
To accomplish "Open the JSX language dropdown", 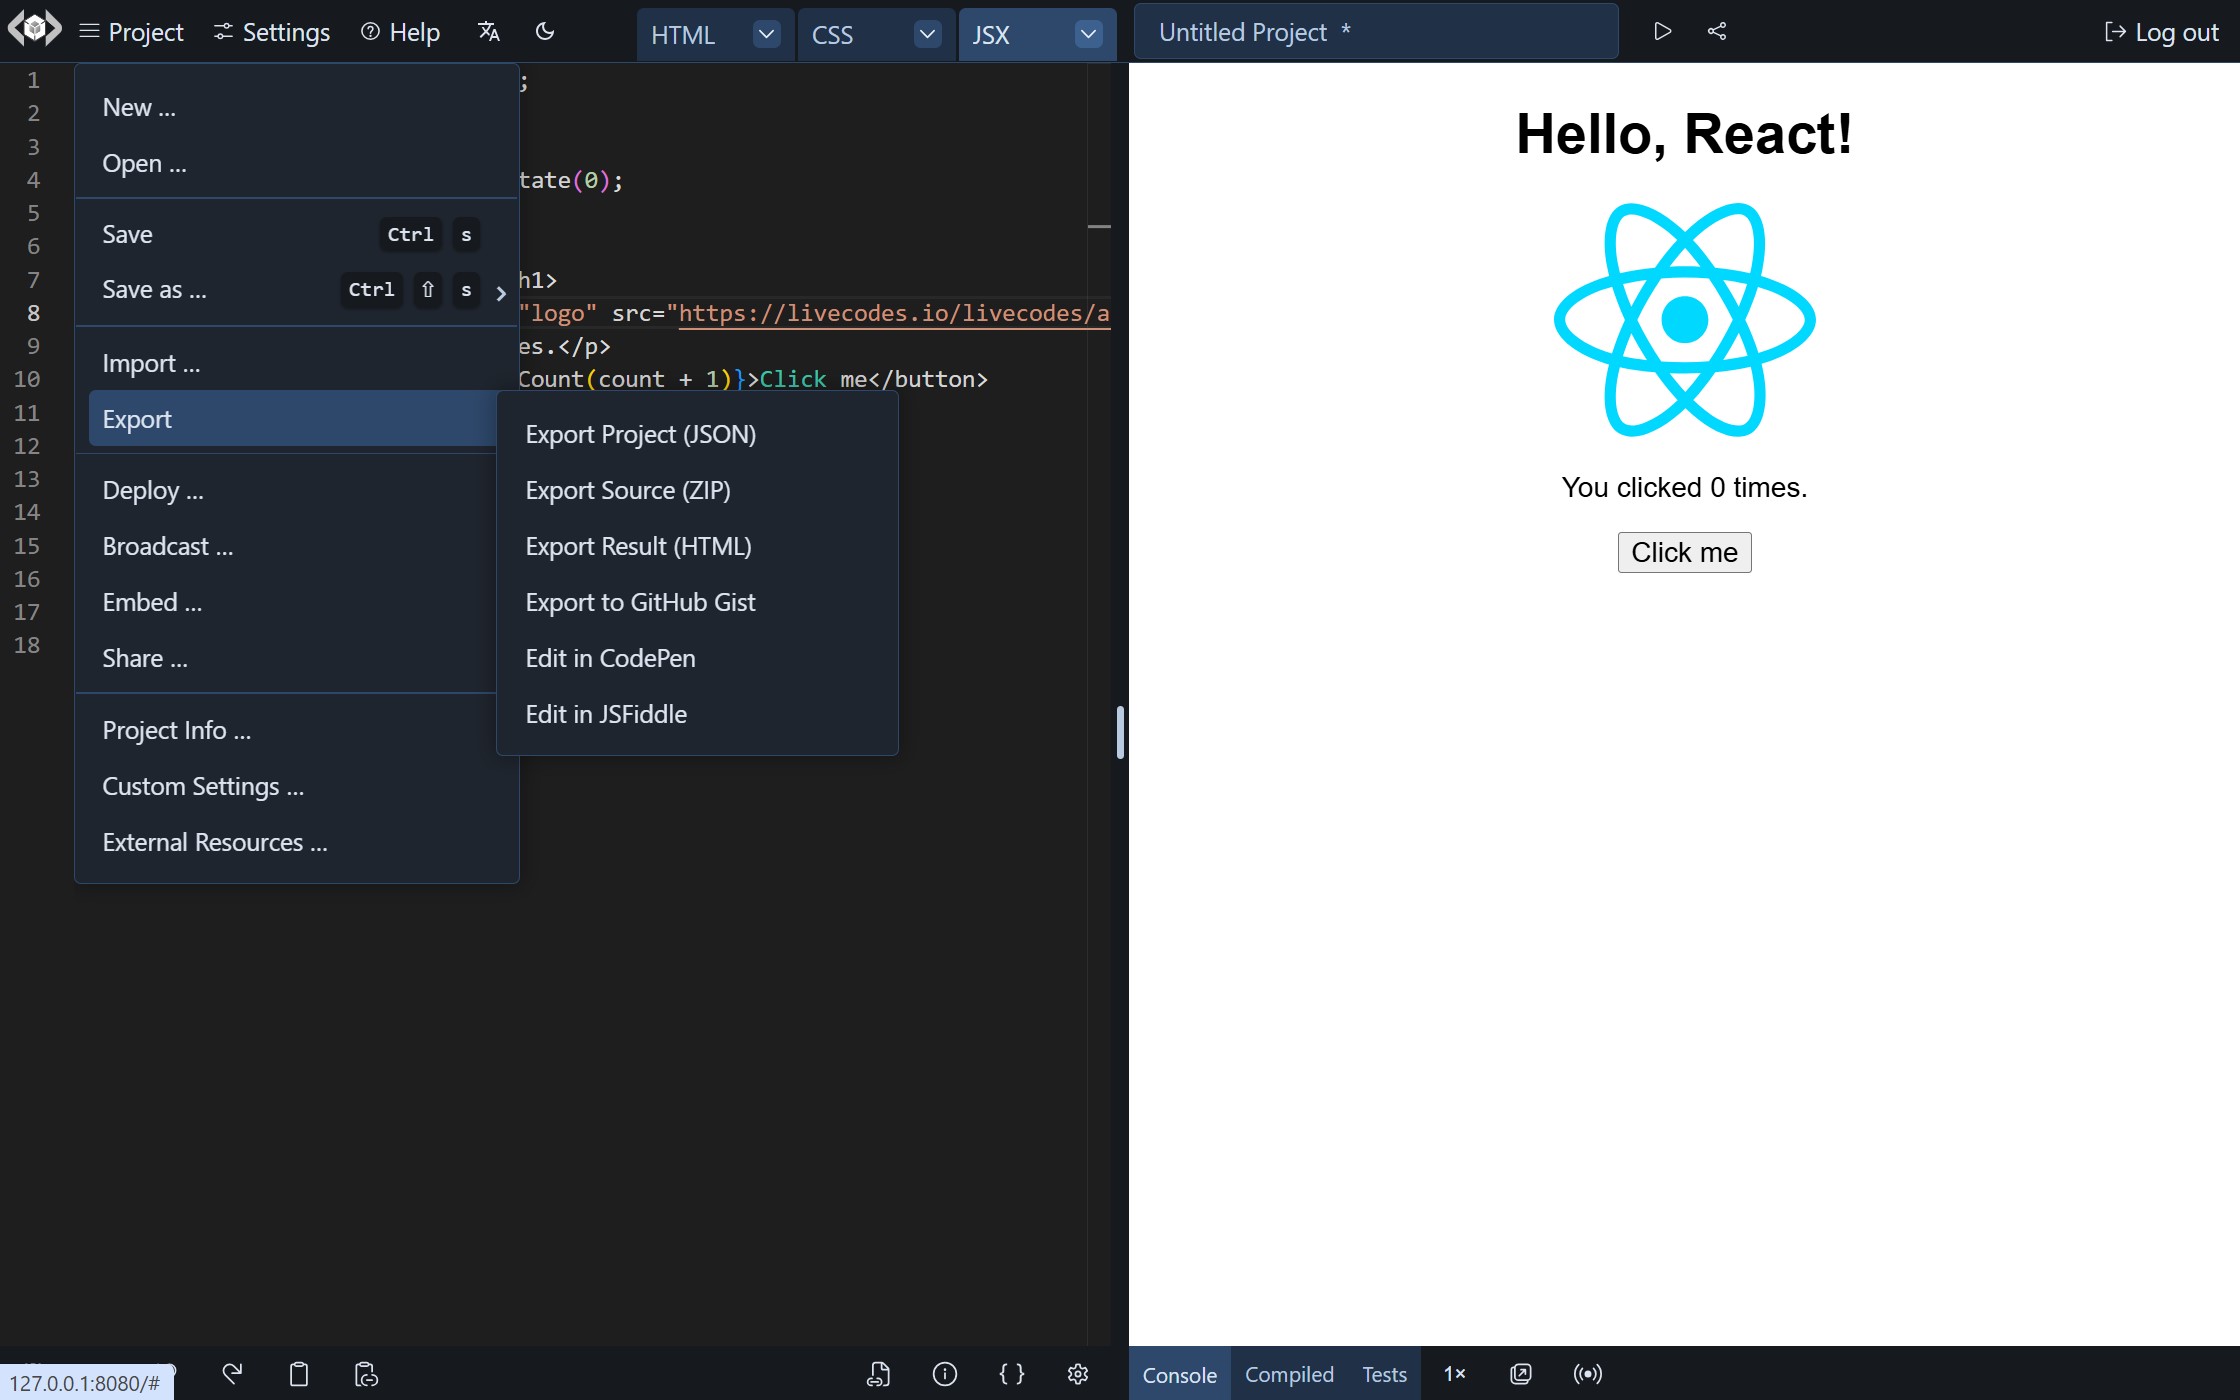I will point(1088,33).
